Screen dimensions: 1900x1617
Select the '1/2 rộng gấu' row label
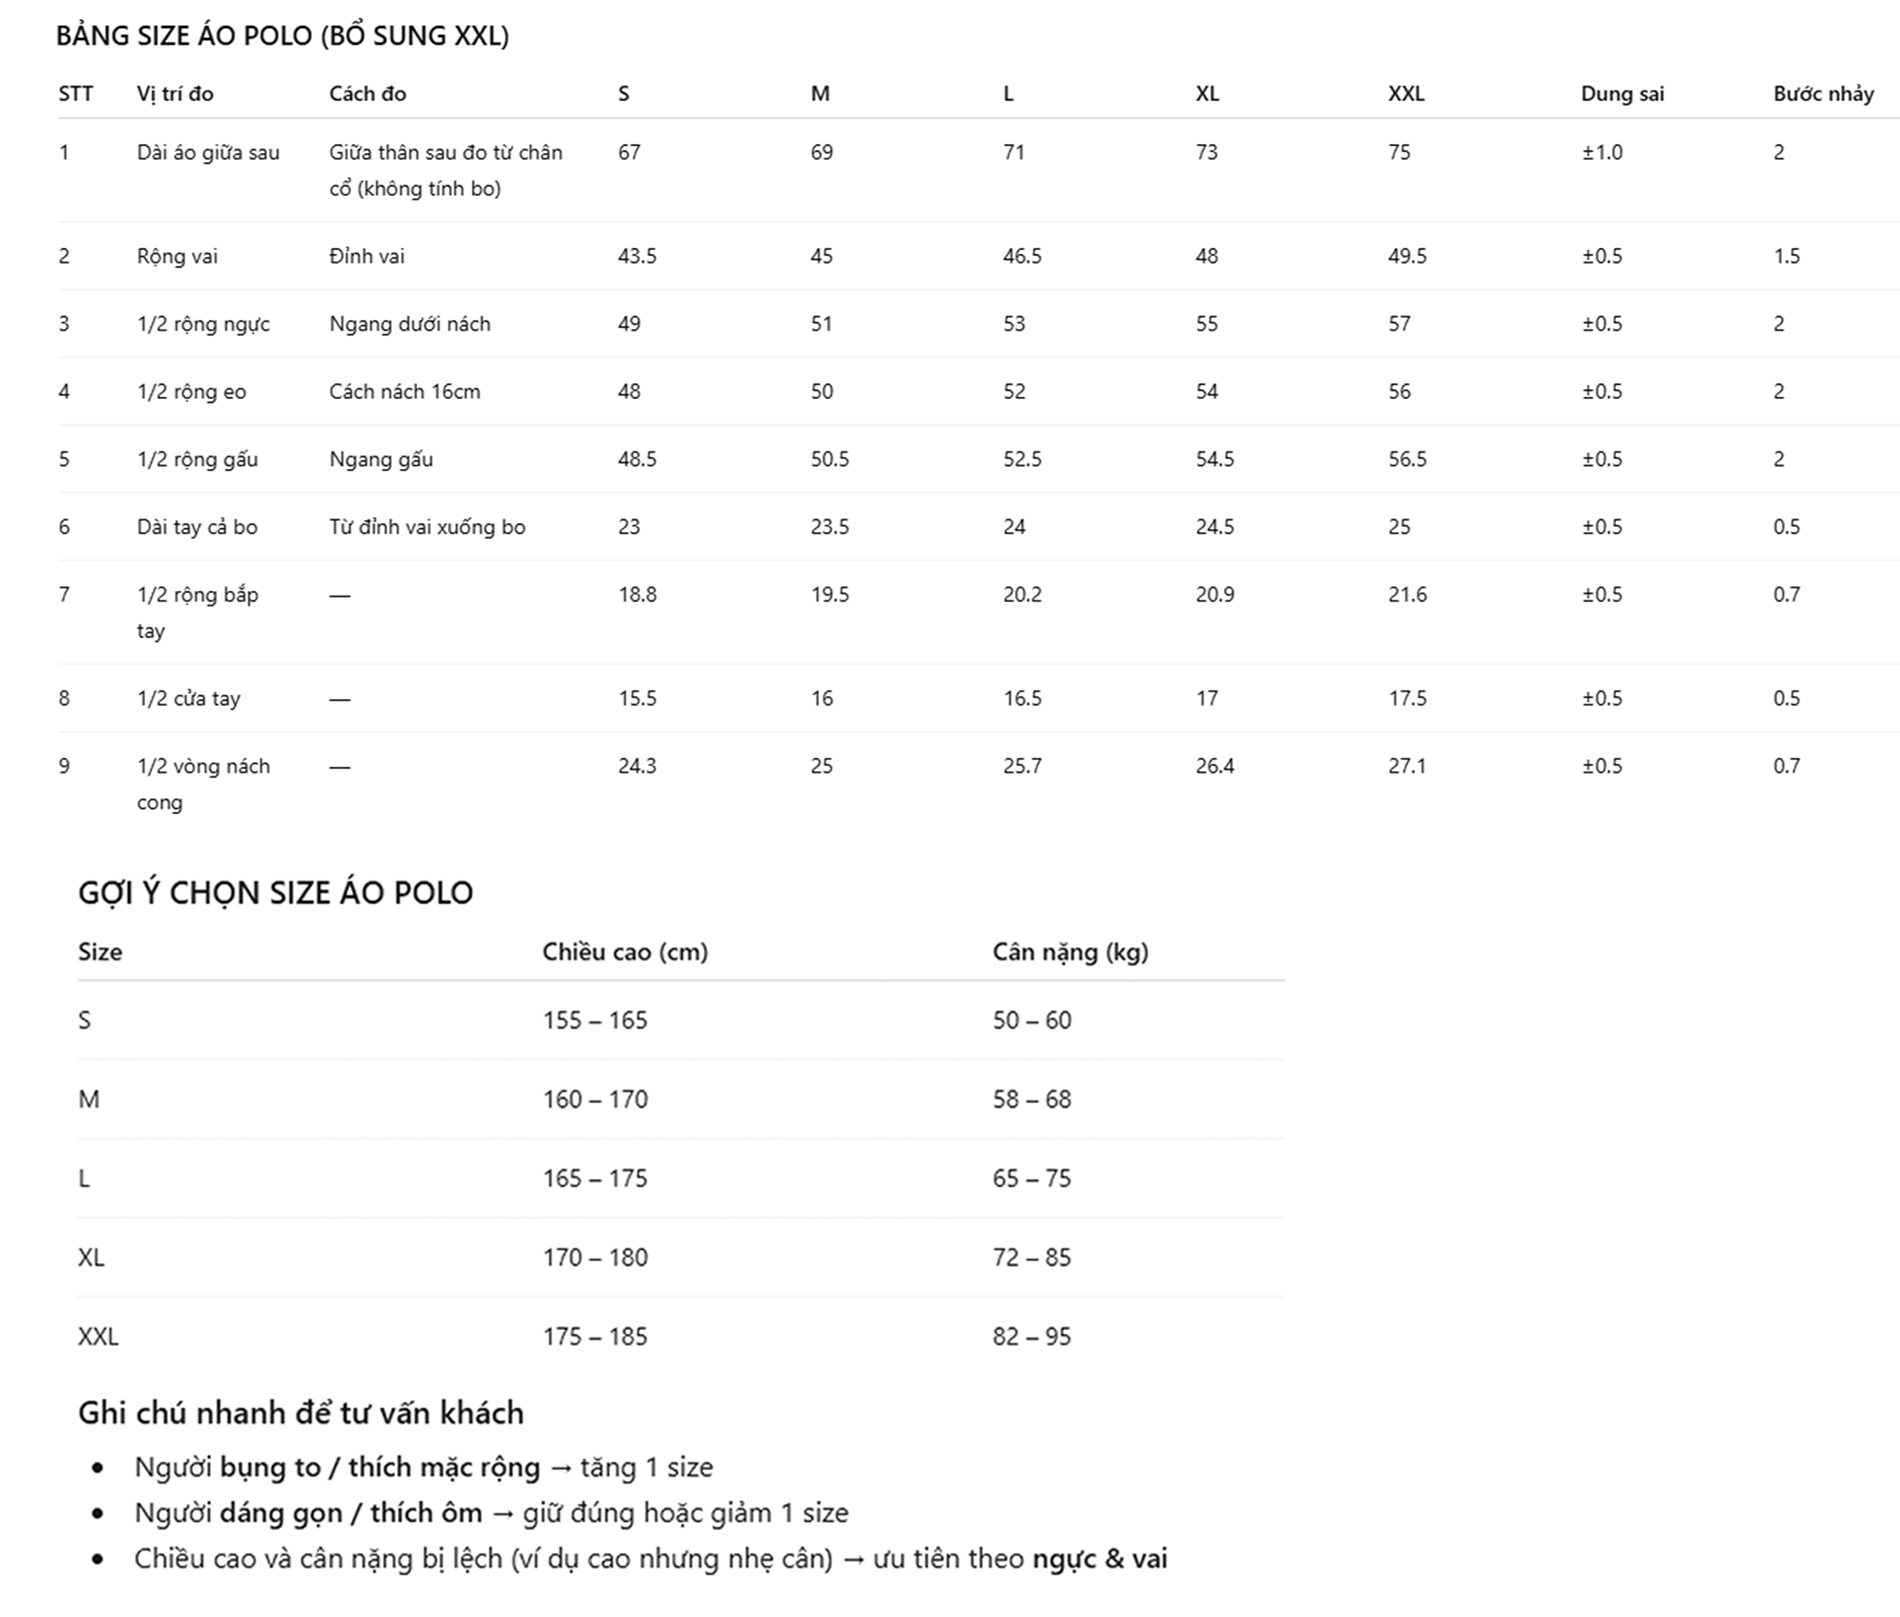(x=197, y=460)
